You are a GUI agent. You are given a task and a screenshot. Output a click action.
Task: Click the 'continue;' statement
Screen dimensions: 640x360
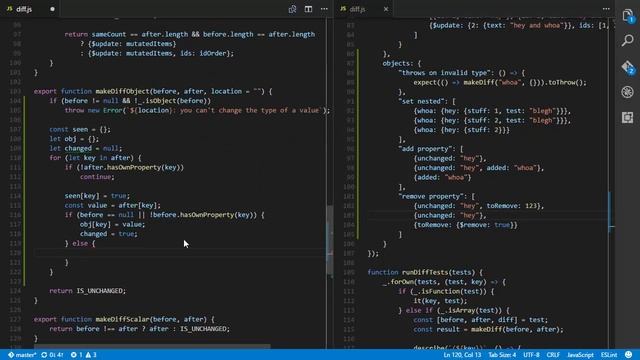[x=97, y=177]
